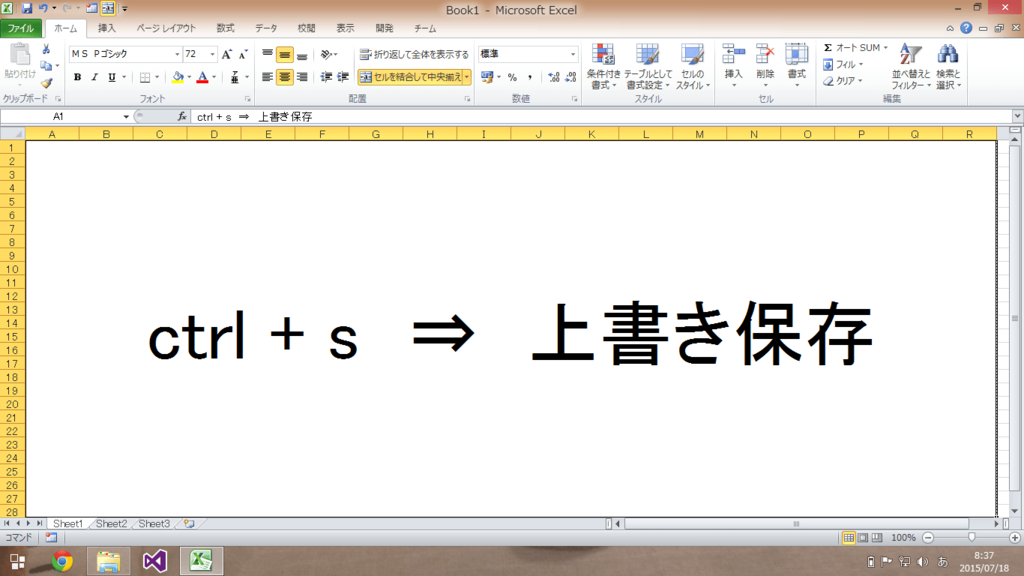Viewport: 1024px width, 576px height.
Task: Toggle Italic formatting
Action: 95,77
